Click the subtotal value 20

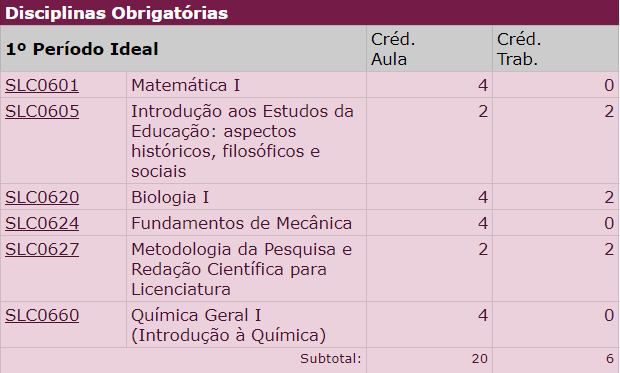pos(479,359)
